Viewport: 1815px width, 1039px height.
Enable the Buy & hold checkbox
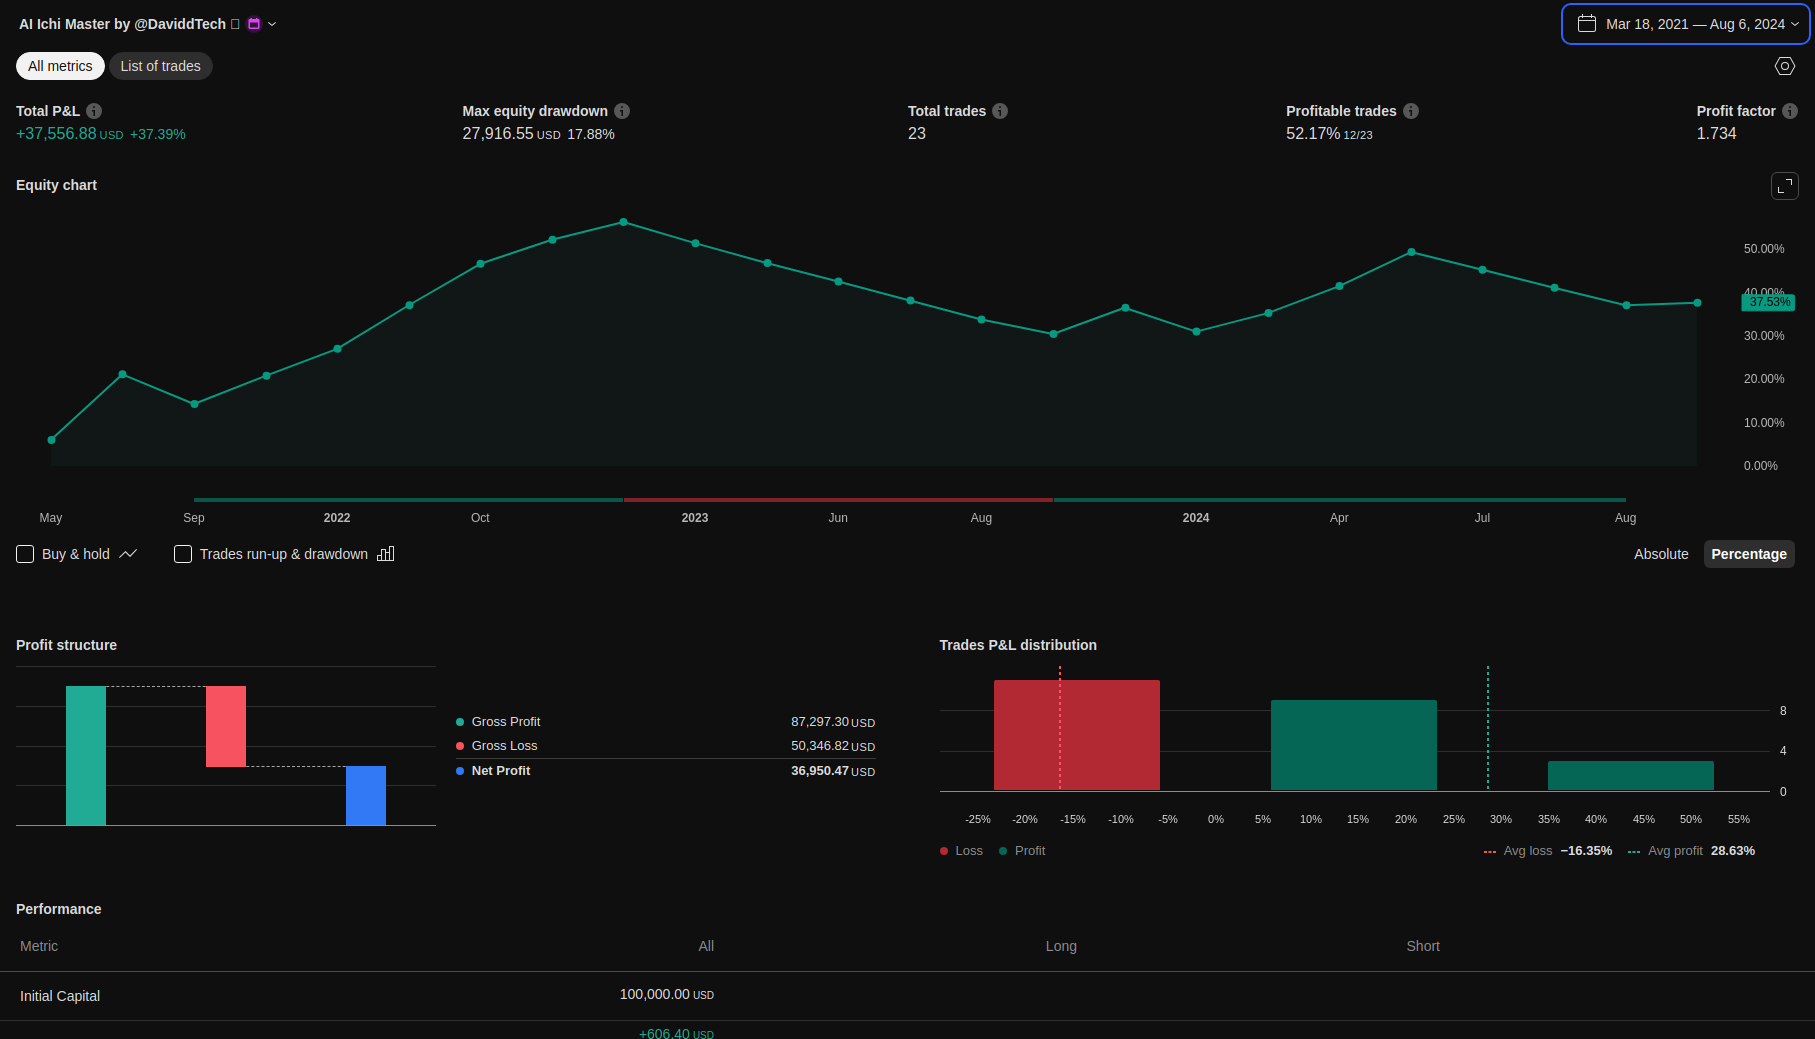[x=25, y=554]
